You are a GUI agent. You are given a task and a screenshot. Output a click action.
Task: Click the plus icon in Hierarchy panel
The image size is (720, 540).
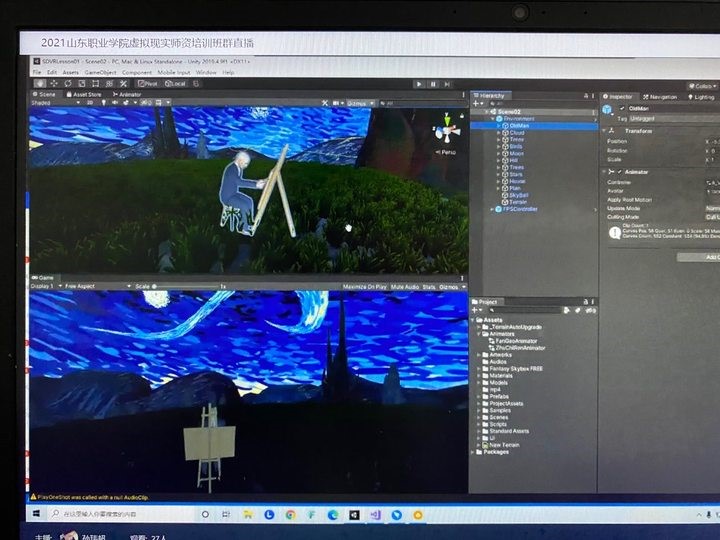476,104
